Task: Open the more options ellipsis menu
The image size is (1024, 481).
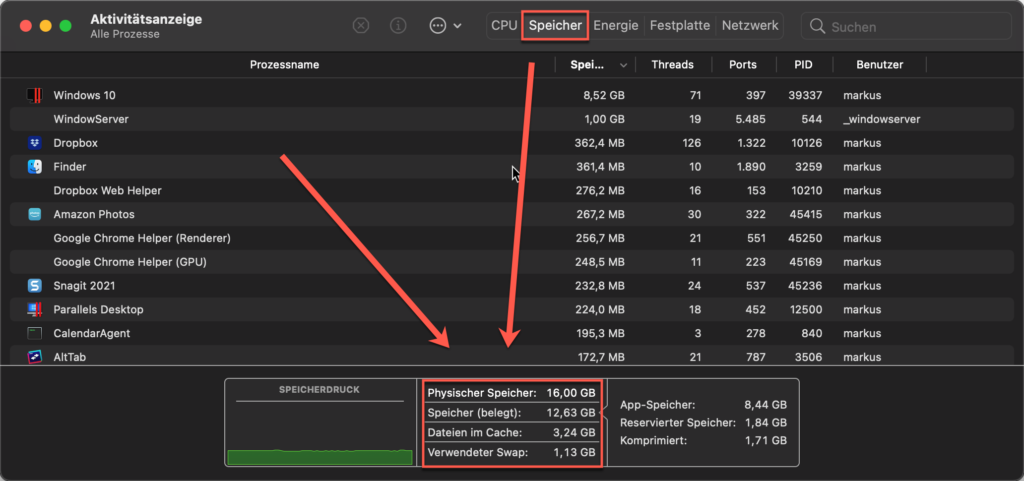Action: point(445,25)
